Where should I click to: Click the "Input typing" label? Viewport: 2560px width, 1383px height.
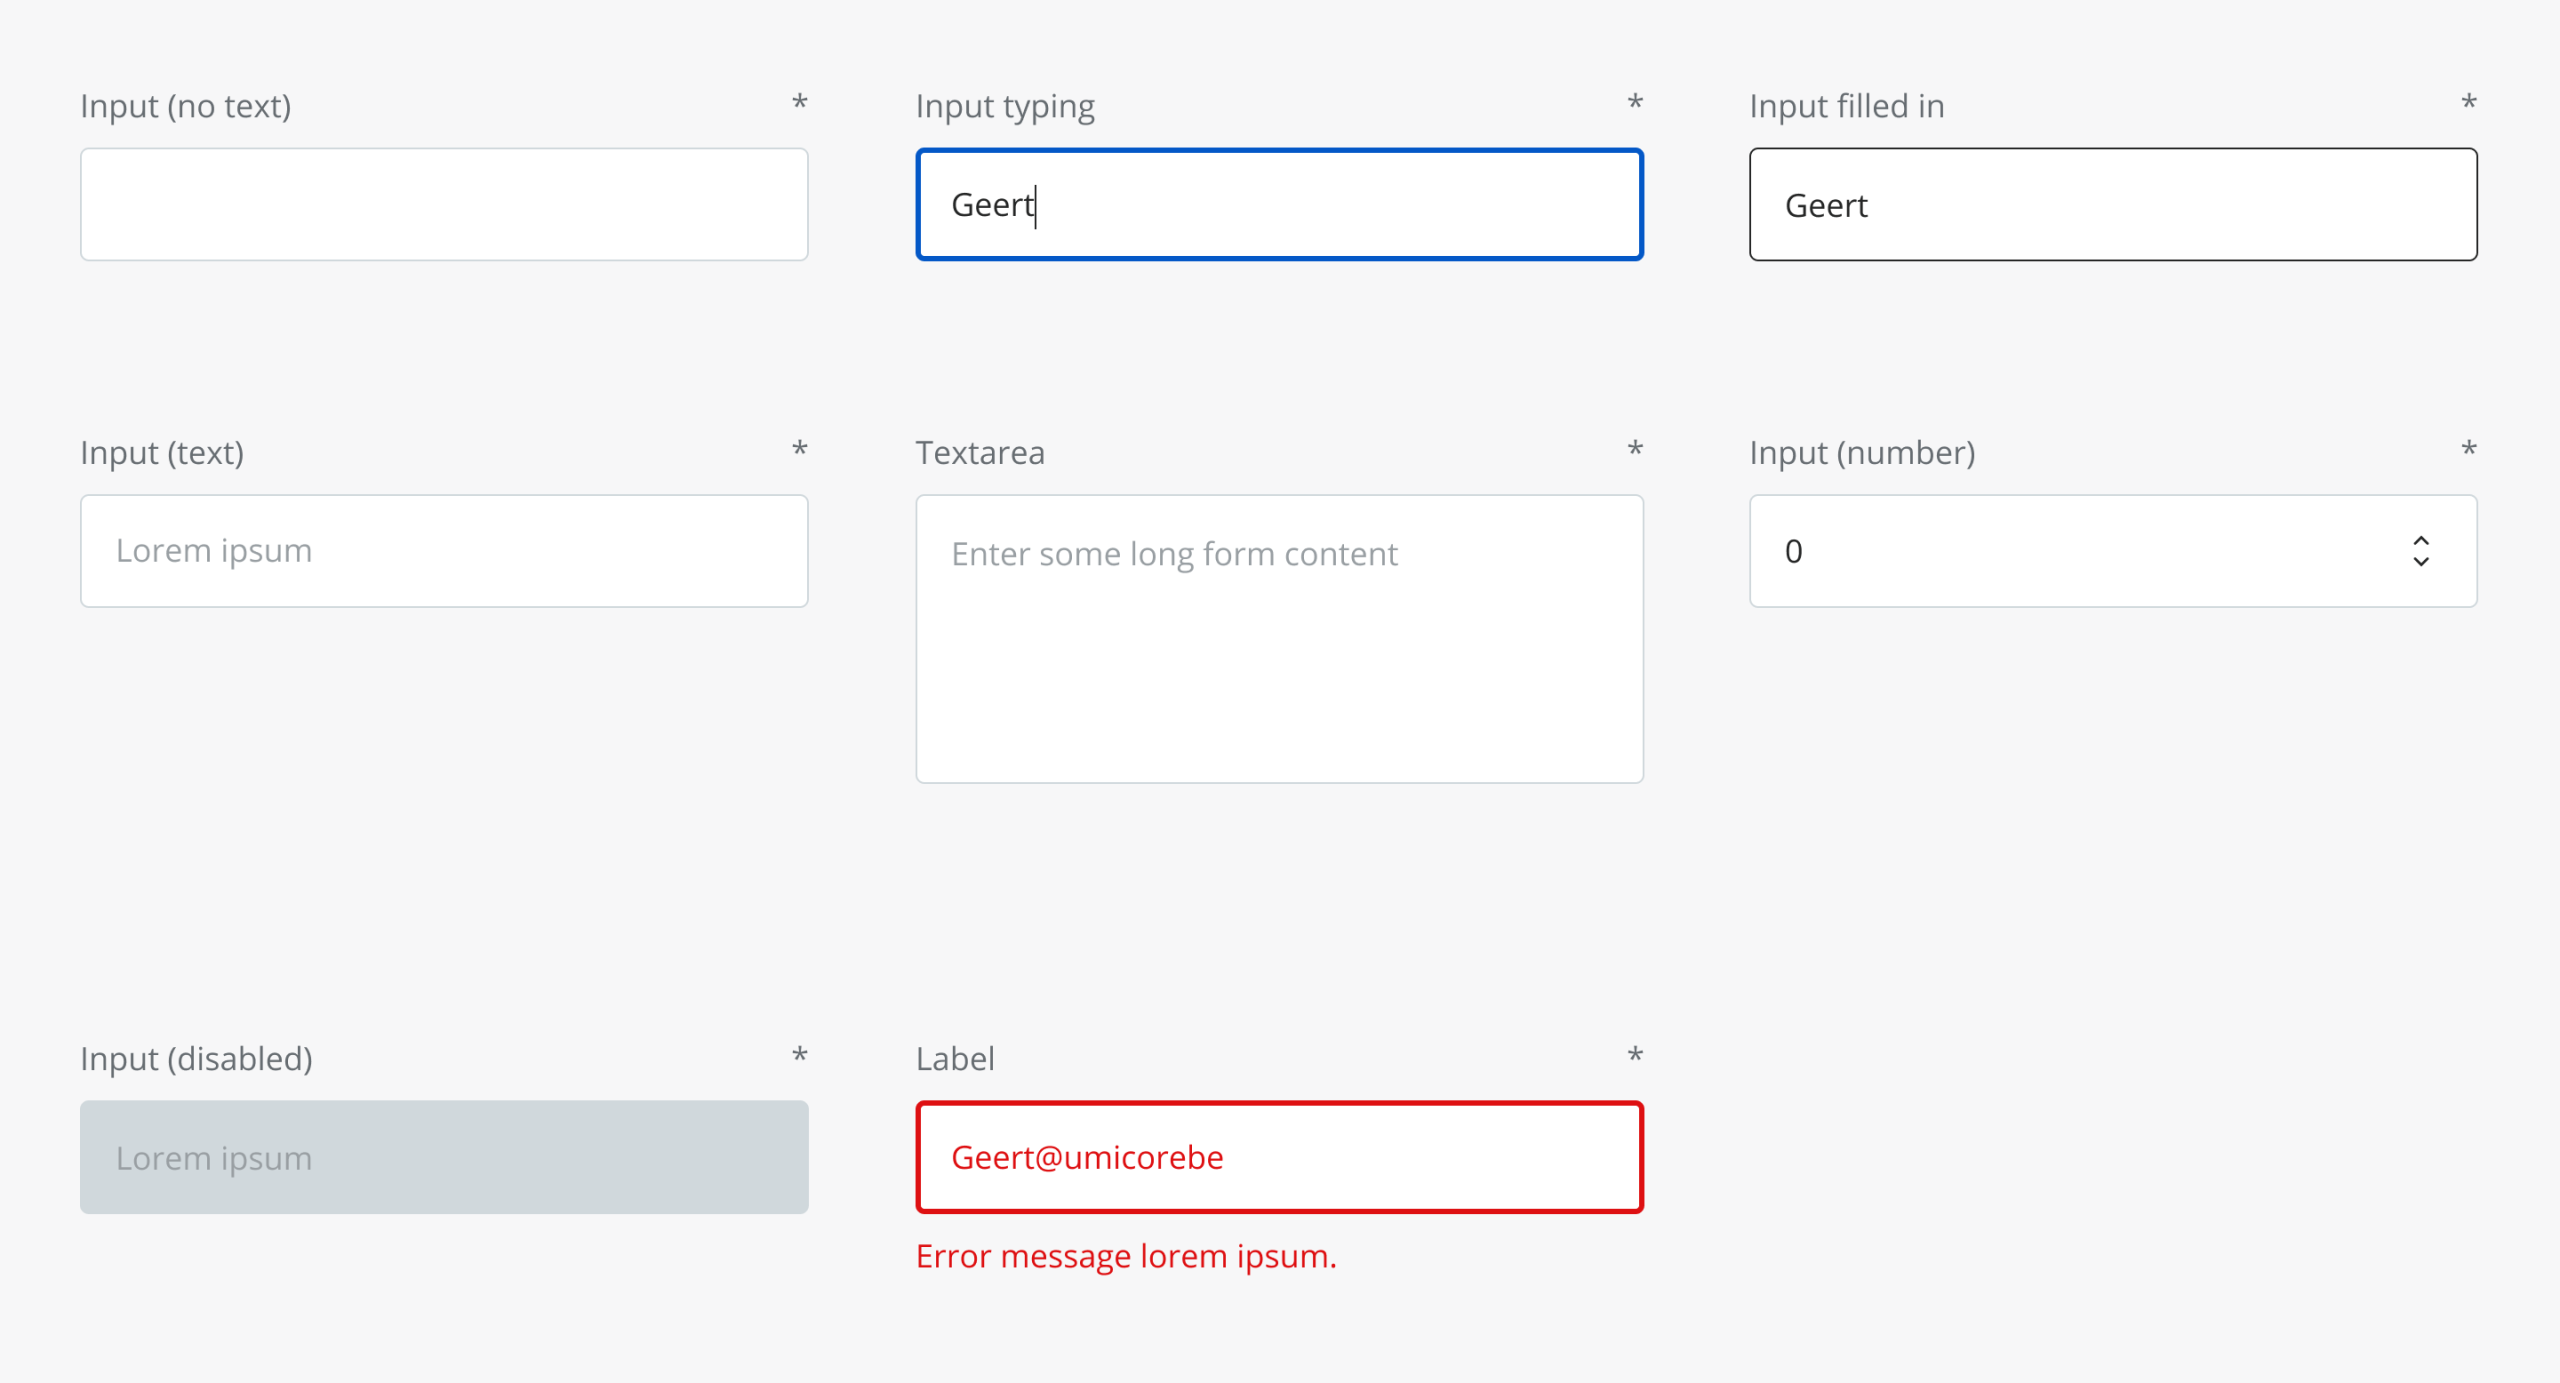[1005, 106]
